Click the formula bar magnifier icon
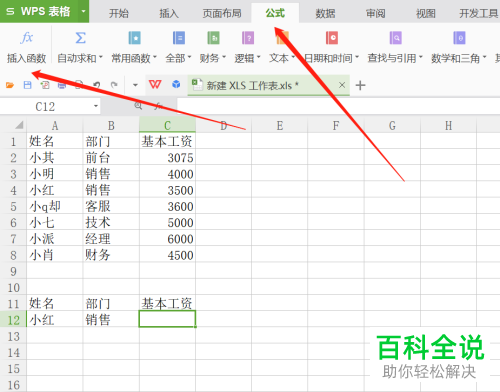Screen dimensions: 500x392 pos(138,106)
